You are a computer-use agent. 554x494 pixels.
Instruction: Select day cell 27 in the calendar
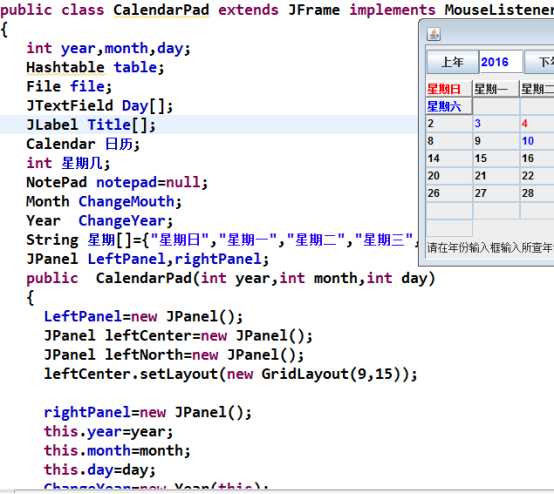click(496, 193)
